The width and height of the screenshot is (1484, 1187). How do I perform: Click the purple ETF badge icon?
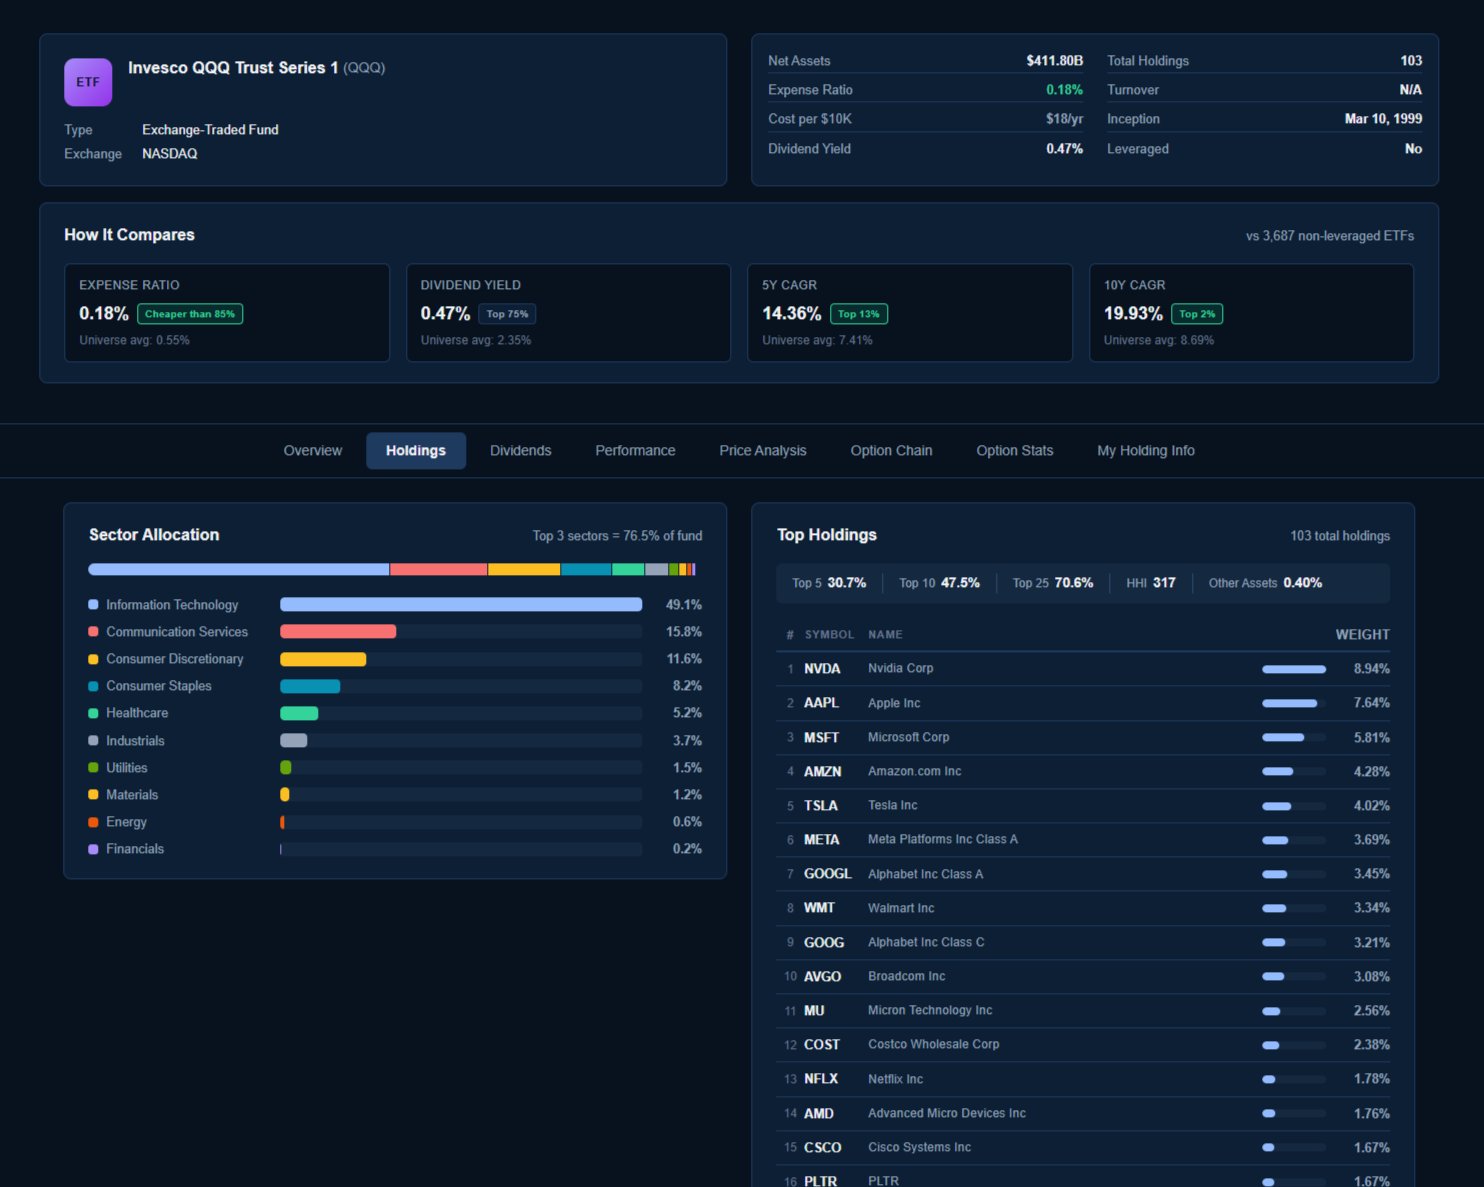(88, 82)
